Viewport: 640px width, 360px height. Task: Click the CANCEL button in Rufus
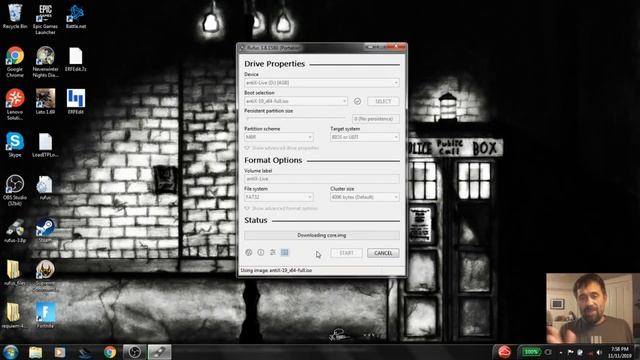383,253
